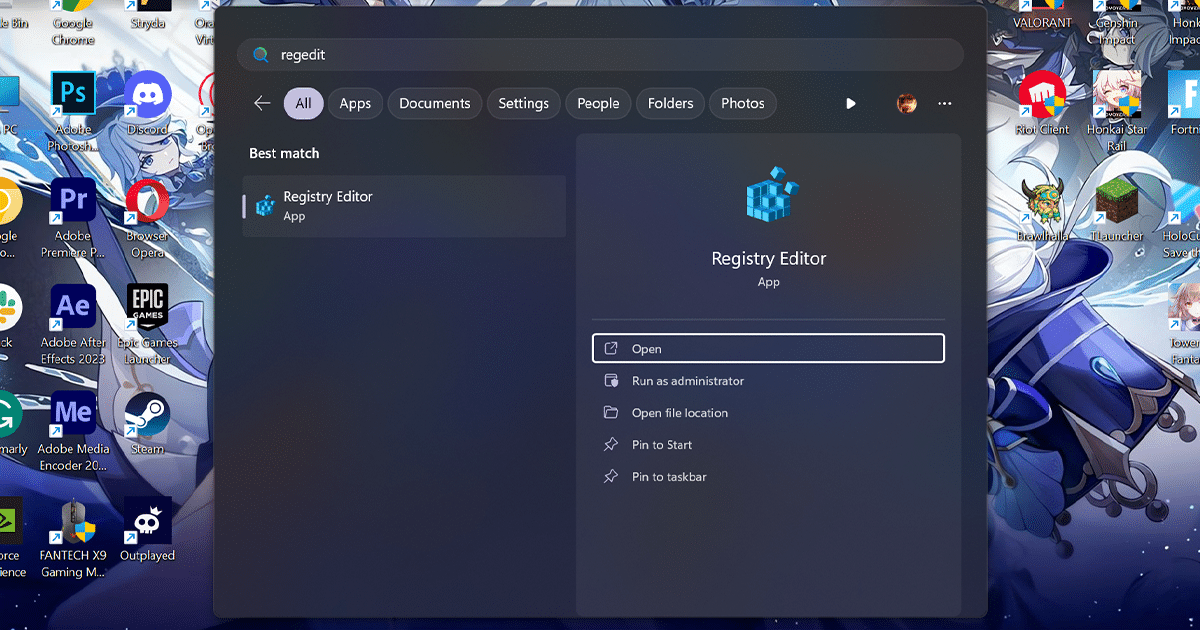1200x630 pixels.
Task: Open the user profile avatar icon
Action: 907,103
